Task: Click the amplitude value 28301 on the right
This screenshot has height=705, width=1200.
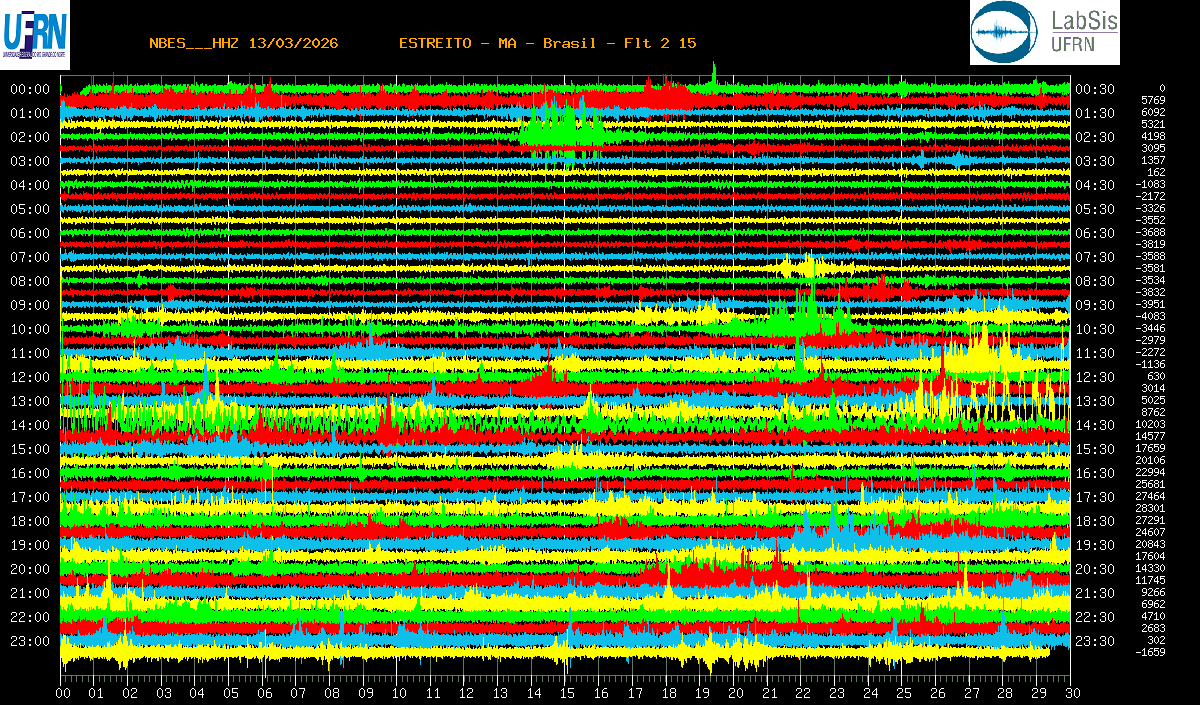Action: (x=1152, y=508)
